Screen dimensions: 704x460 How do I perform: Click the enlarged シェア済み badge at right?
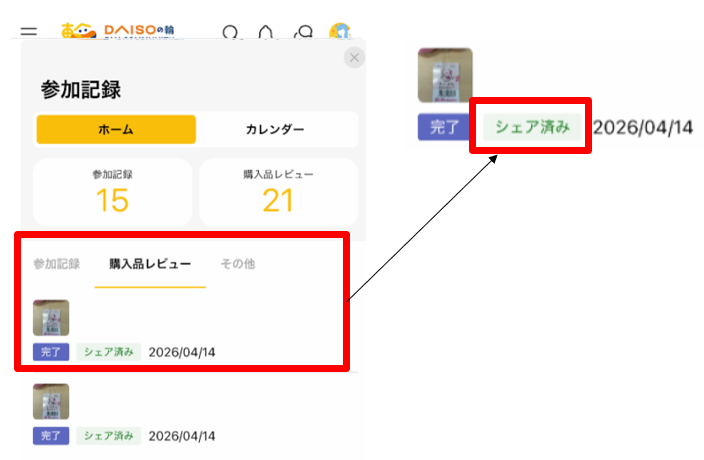coord(532,127)
